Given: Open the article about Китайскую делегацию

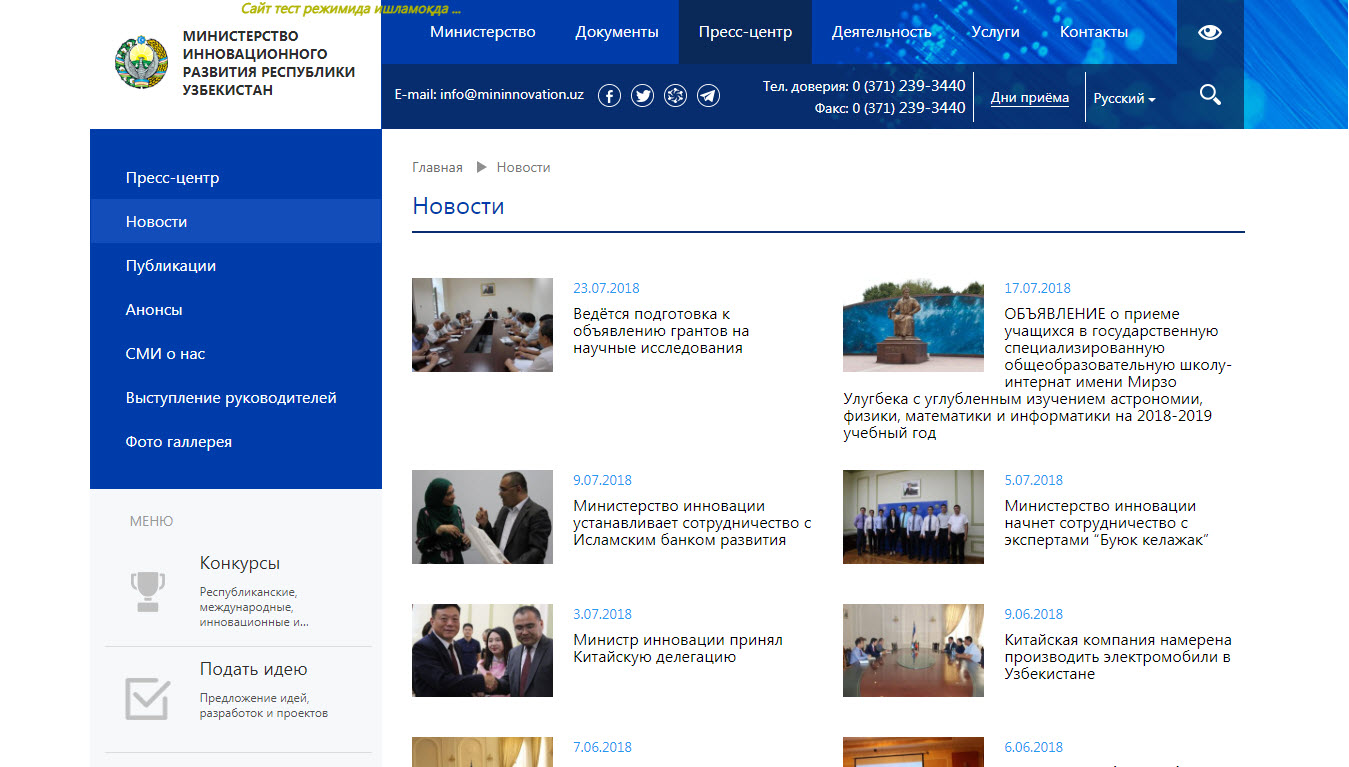Looking at the screenshot, I should coord(677,648).
